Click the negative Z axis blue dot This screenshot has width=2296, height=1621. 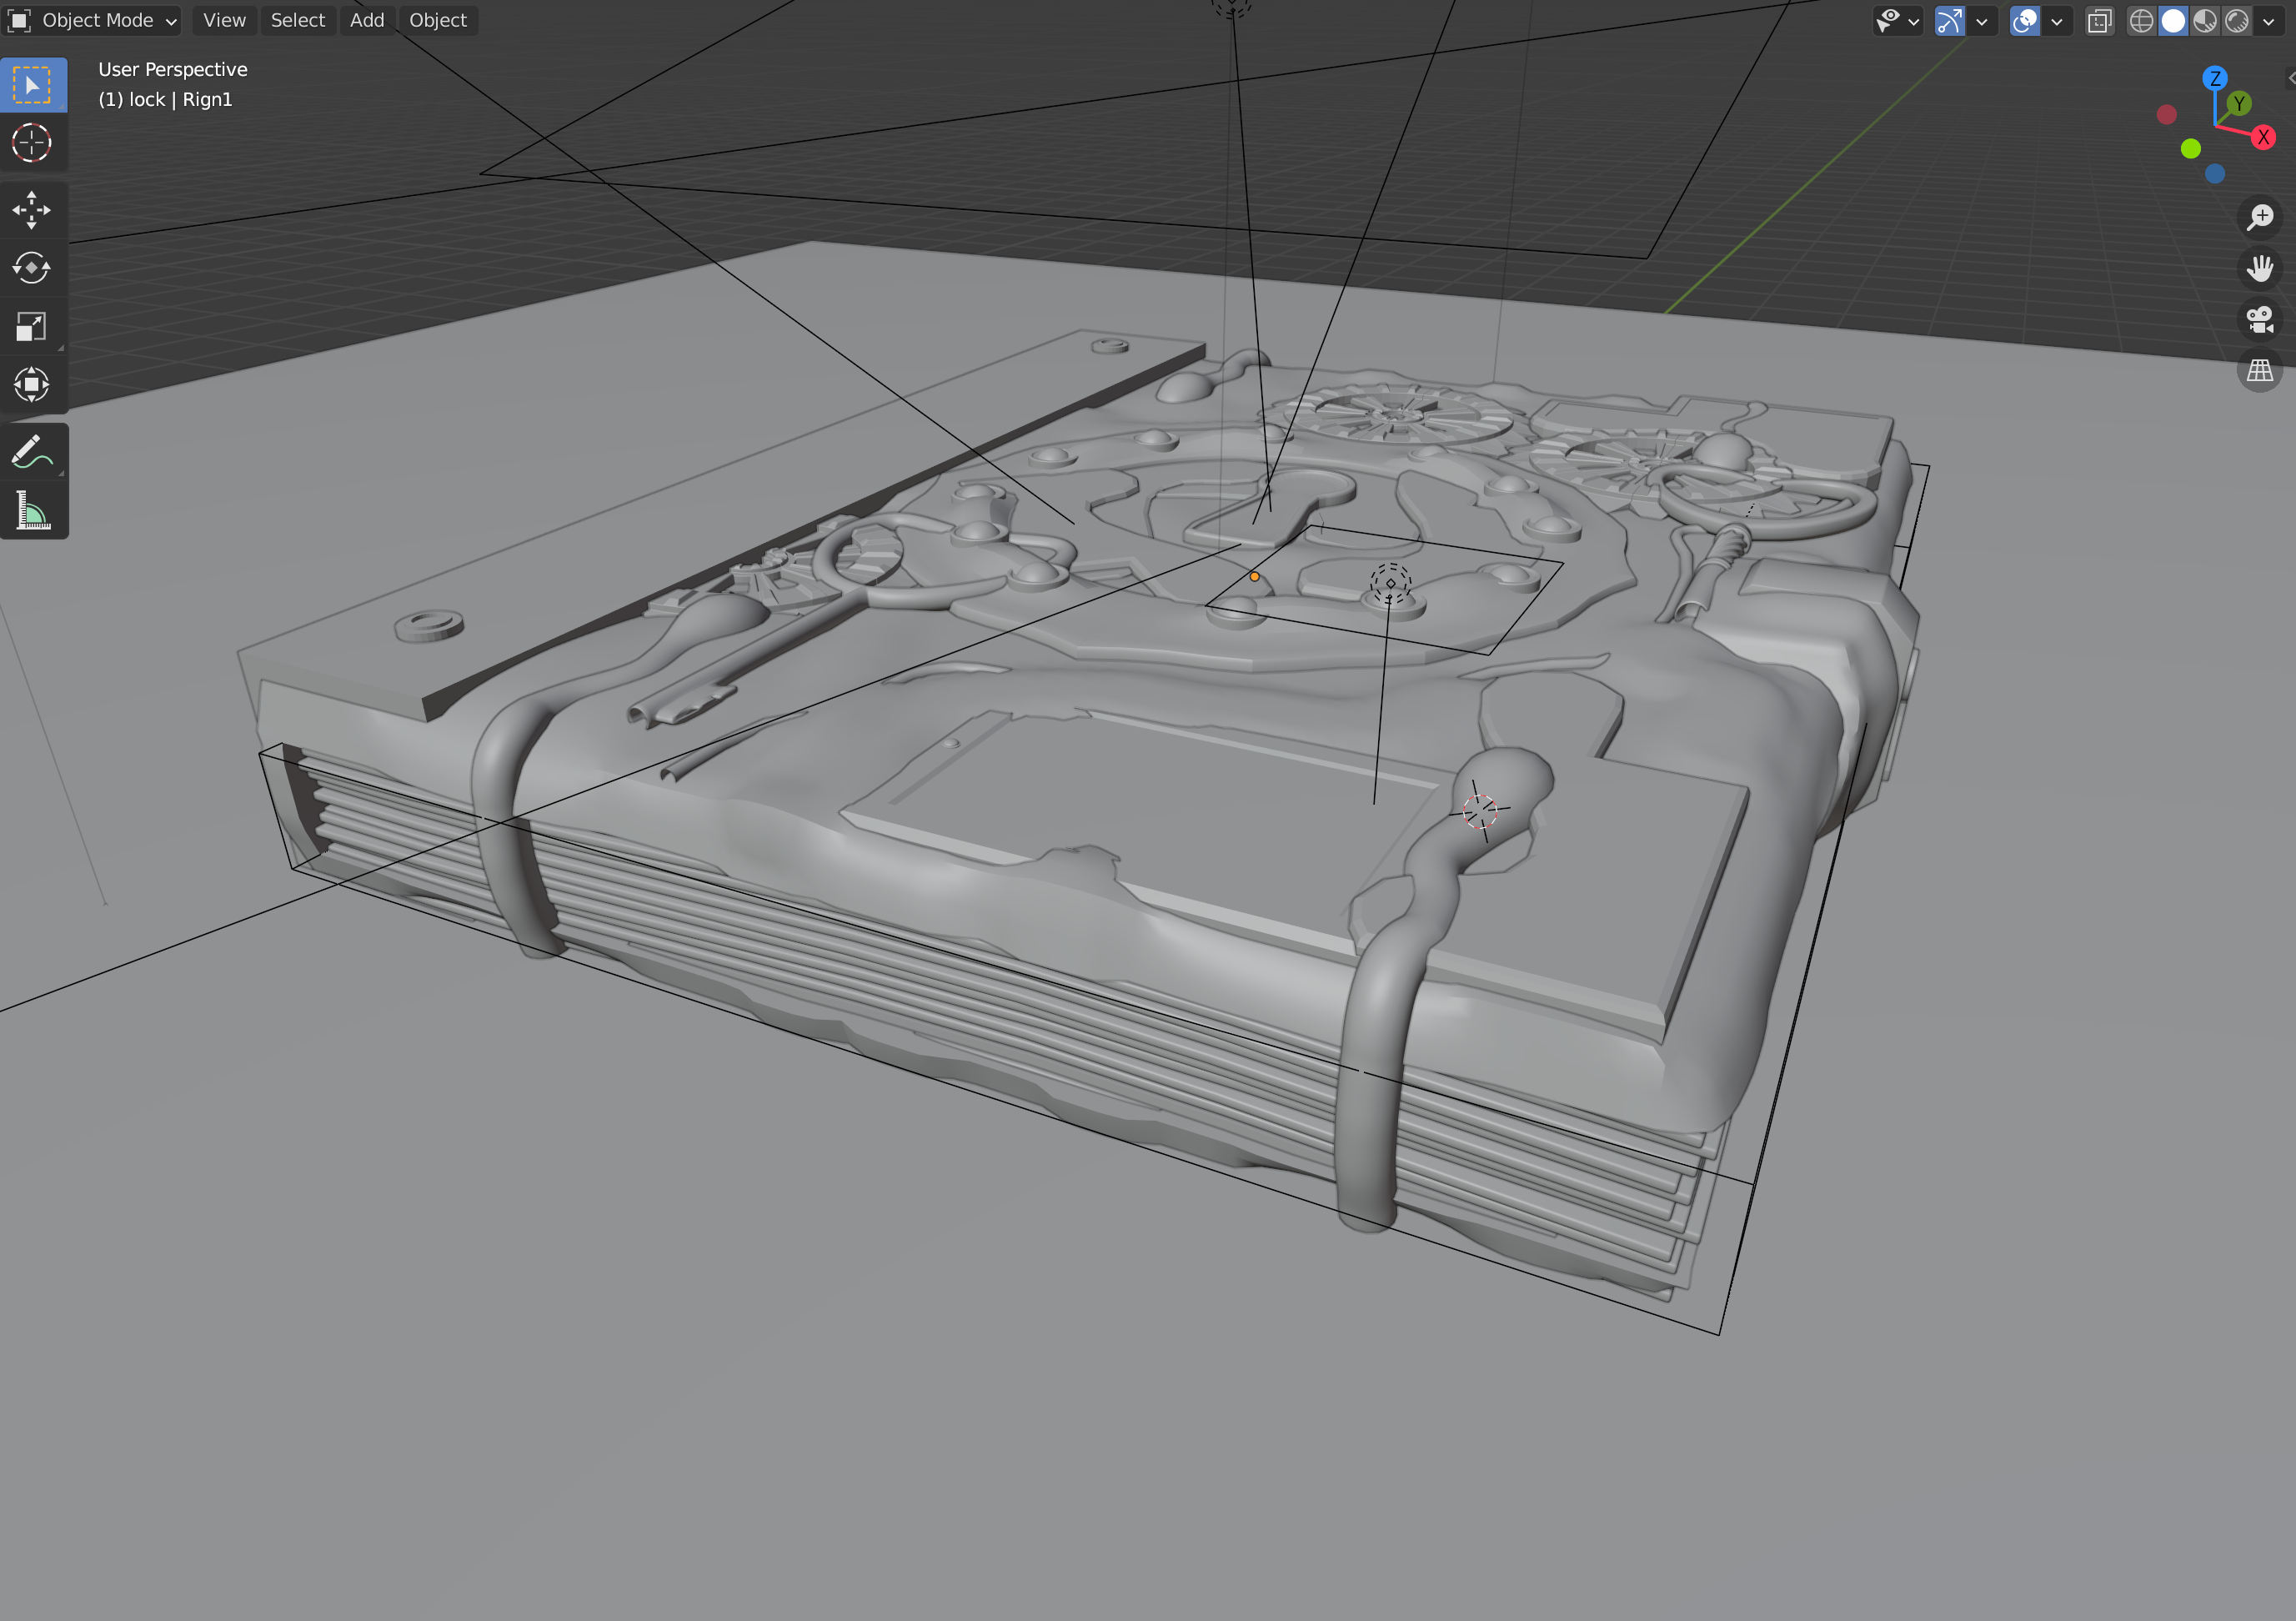2215,174
